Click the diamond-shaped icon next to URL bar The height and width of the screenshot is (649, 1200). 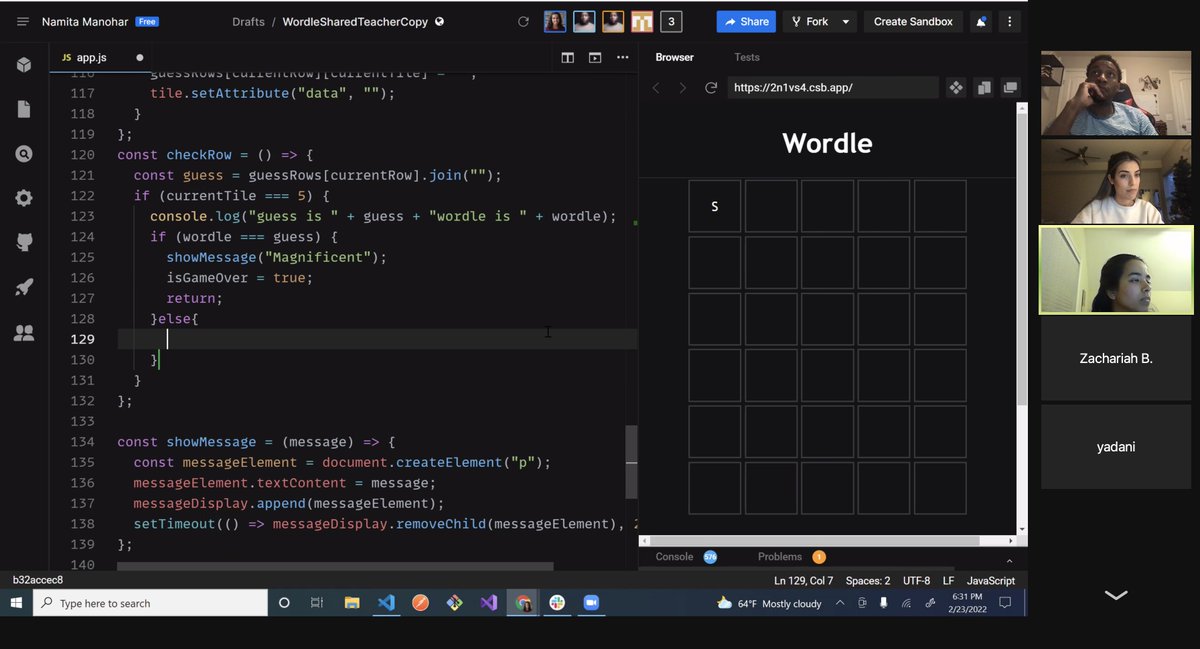point(956,88)
